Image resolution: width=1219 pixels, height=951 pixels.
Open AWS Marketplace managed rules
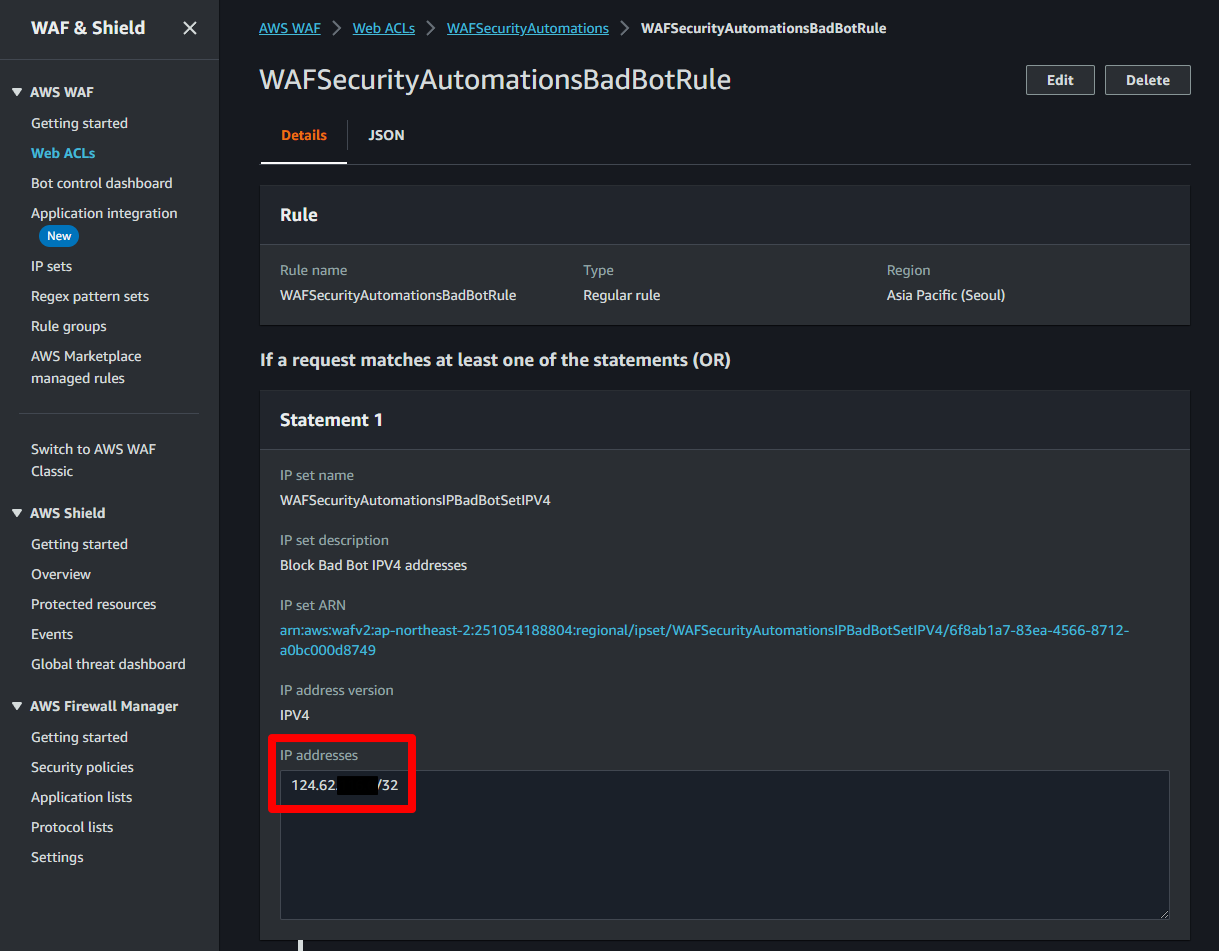click(x=86, y=367)
